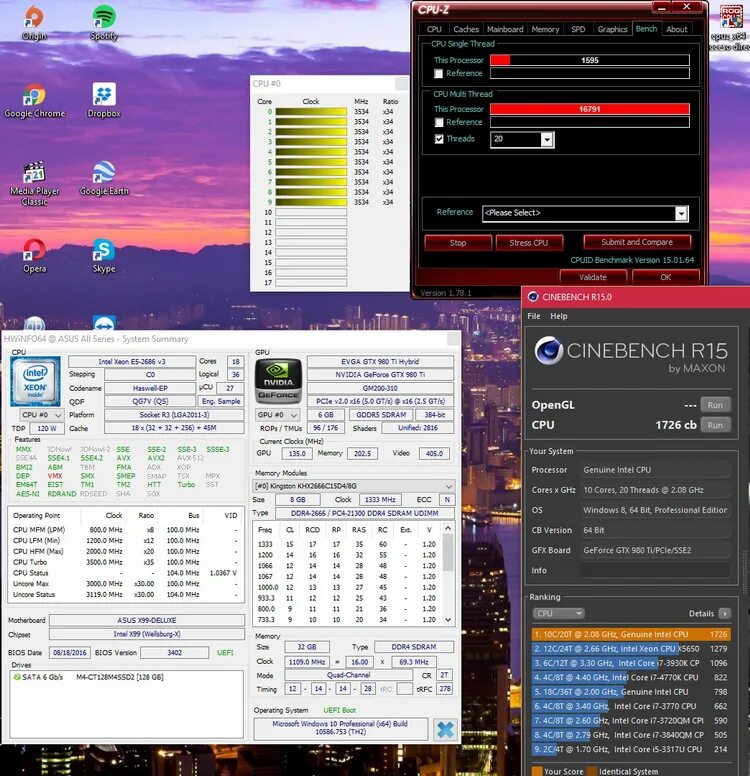Expand ranking Details arrow in Cinebench
Image resolution: width=750 pixels, height=776 pixels.
coord(725,614)
